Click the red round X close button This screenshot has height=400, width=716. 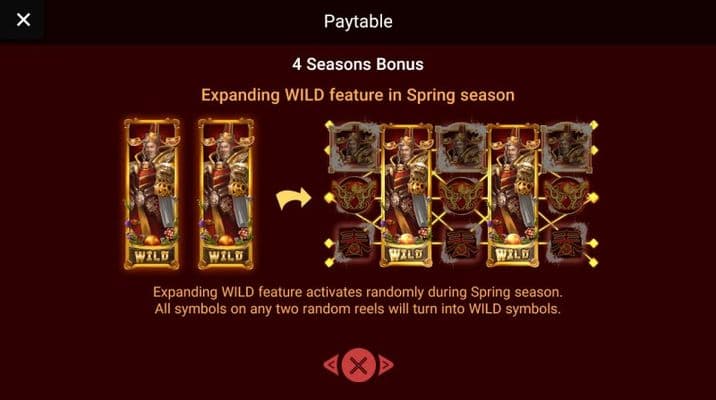coord(358,365)
